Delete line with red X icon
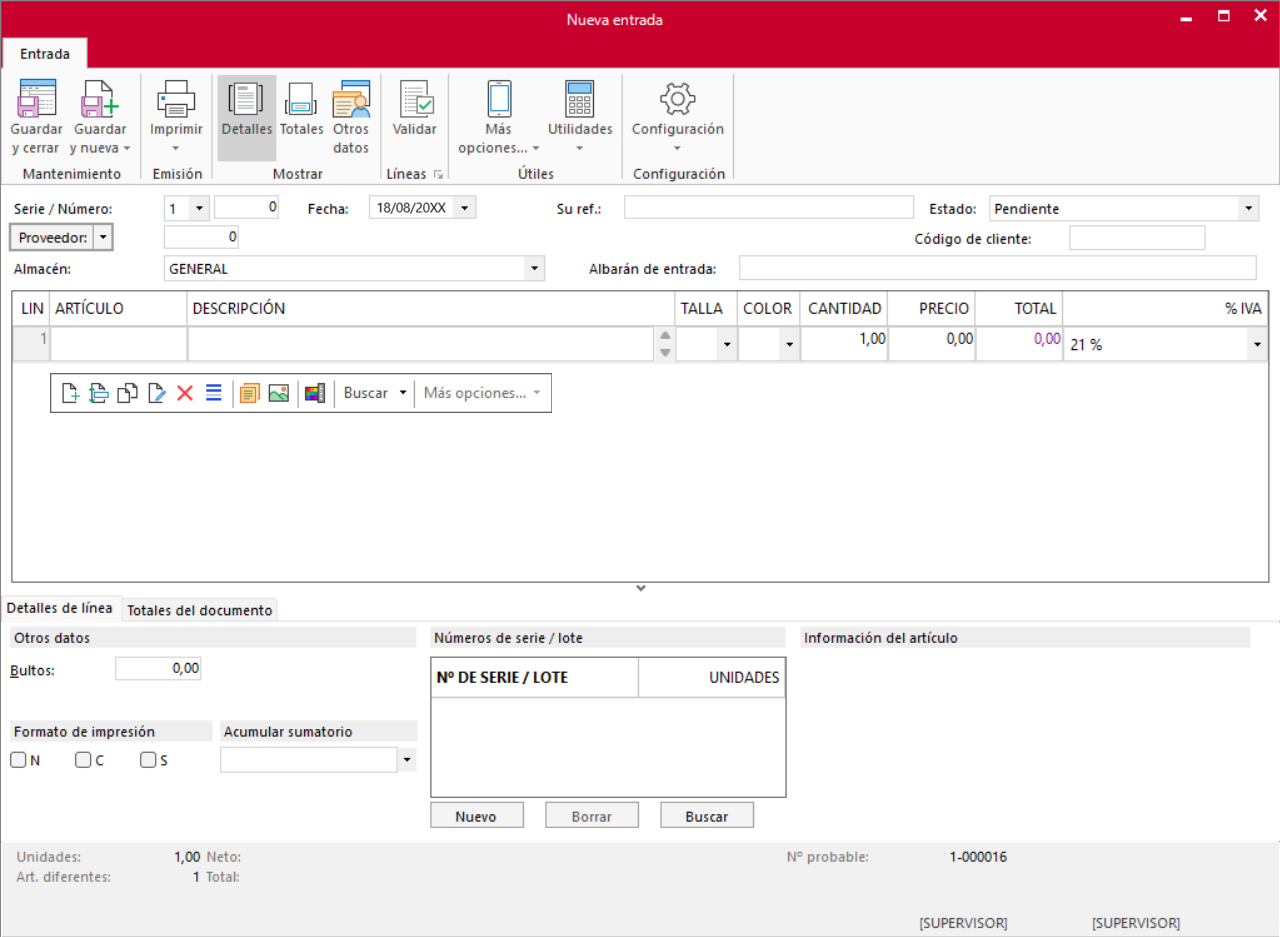Viewport: 1280px width, 937px height. point(185,393)
